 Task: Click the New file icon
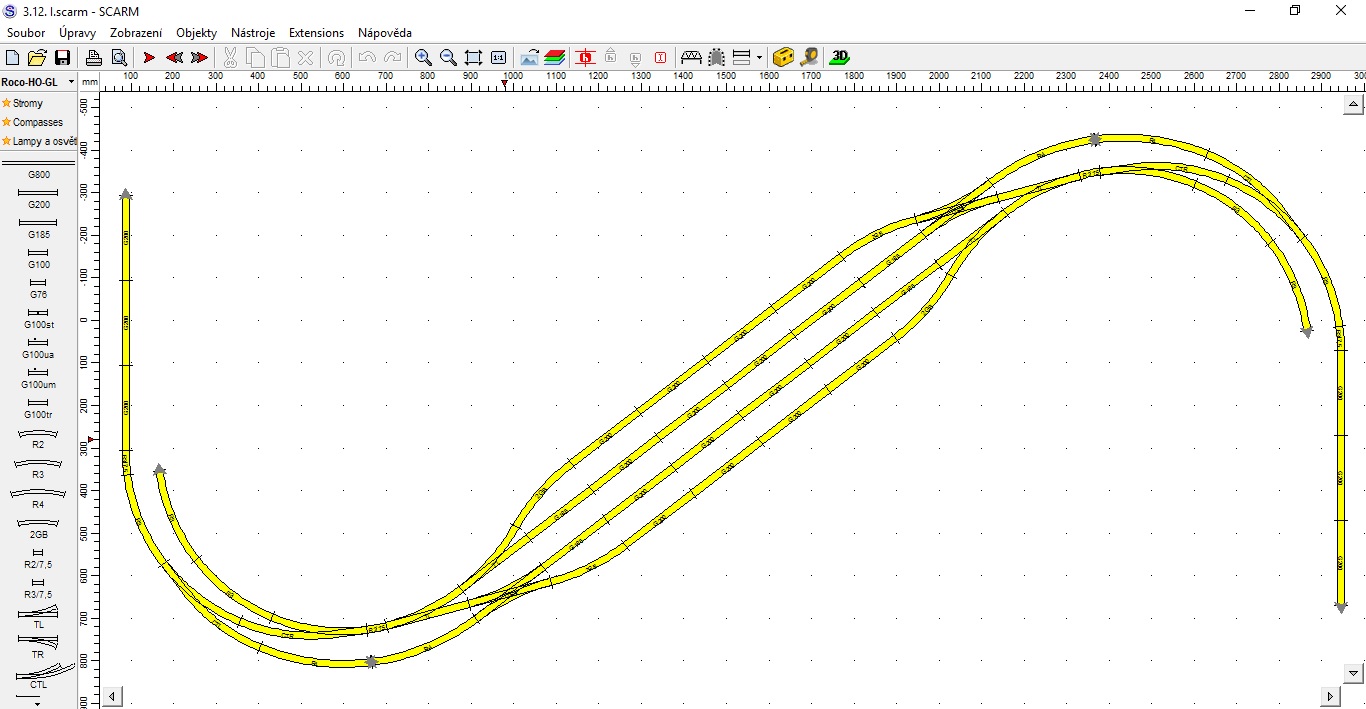[x=13, y=58]
